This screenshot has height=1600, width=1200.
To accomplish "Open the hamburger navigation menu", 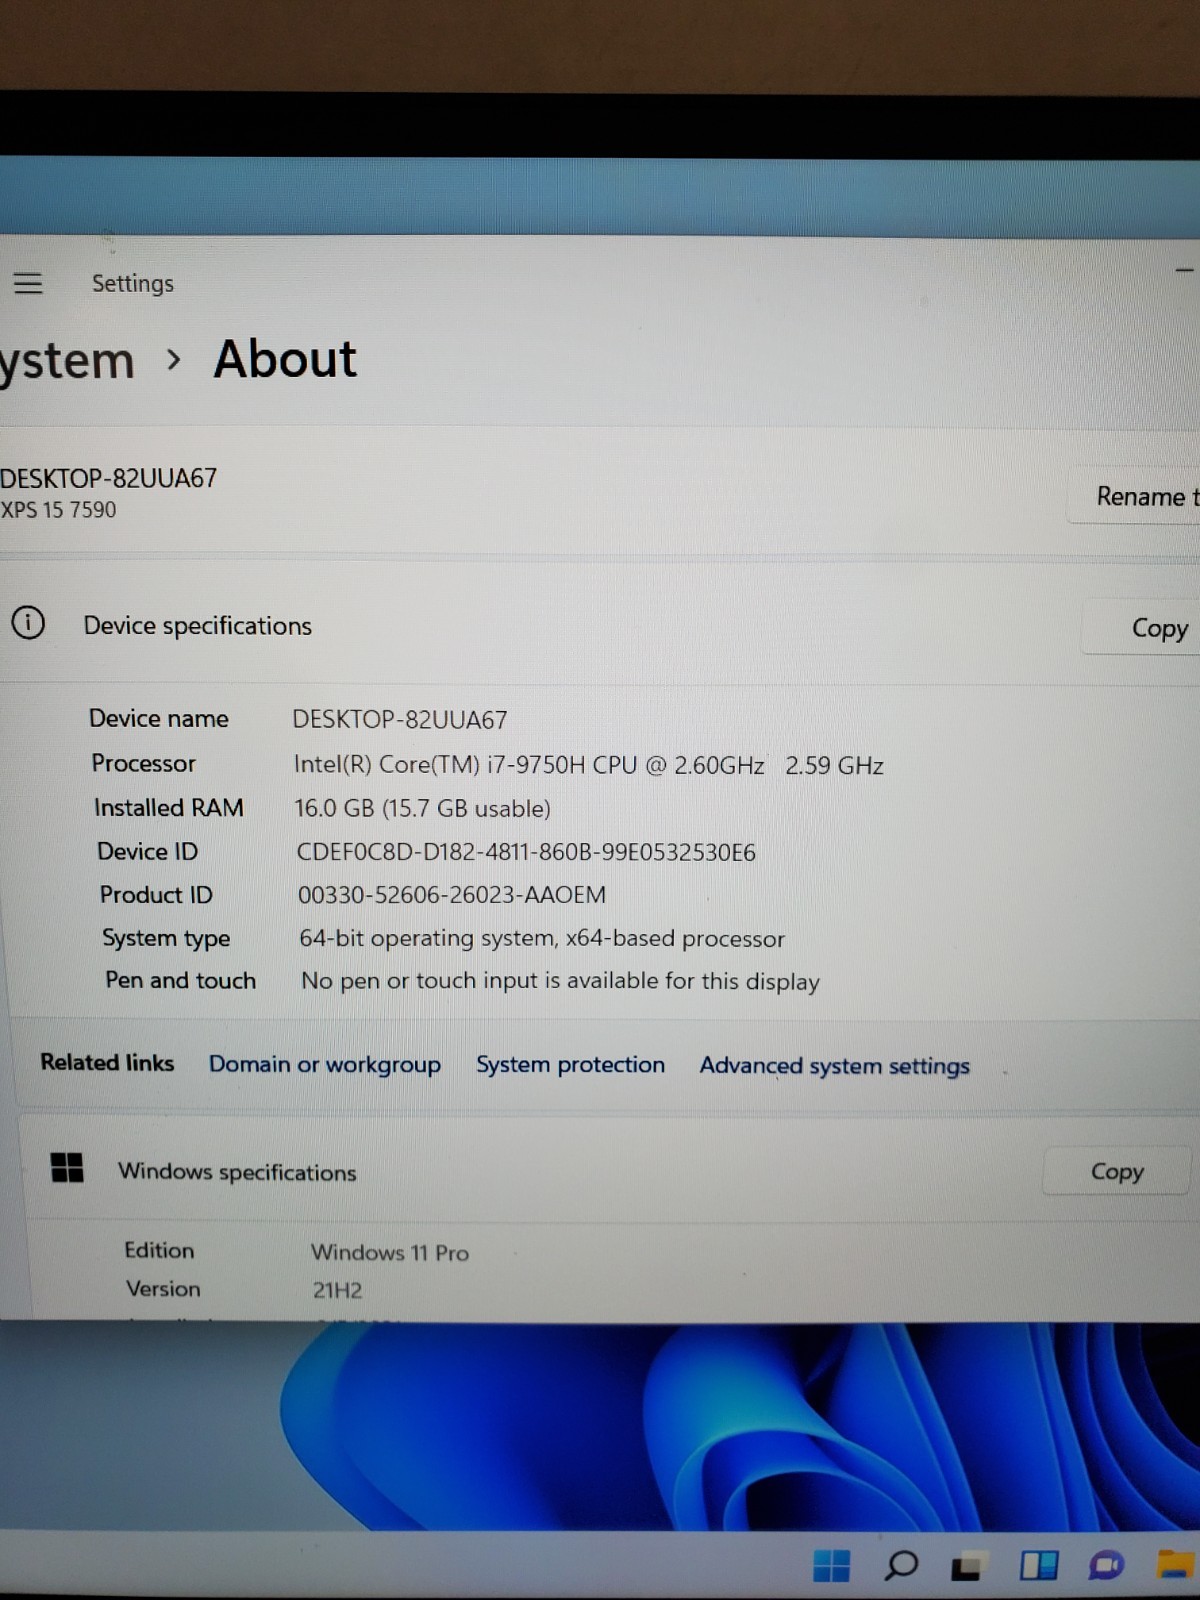I will (28, 283).
